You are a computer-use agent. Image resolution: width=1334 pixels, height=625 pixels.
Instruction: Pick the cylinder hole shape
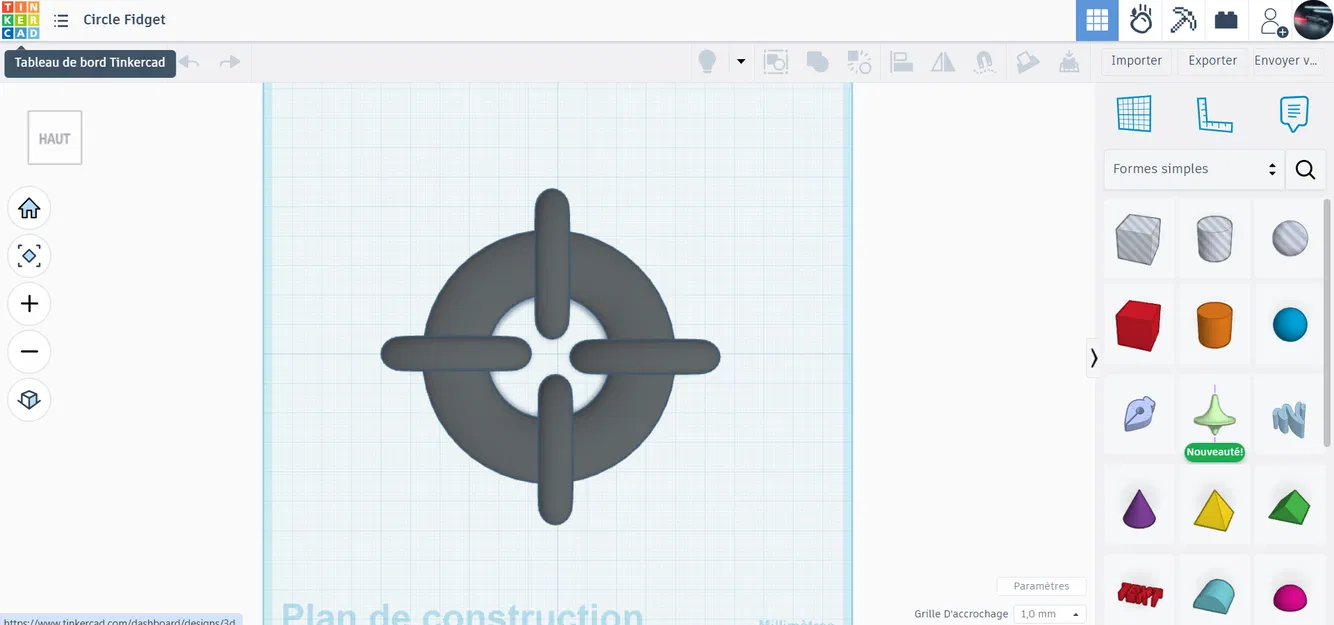pyautogui.click(x=1214, y=239)
